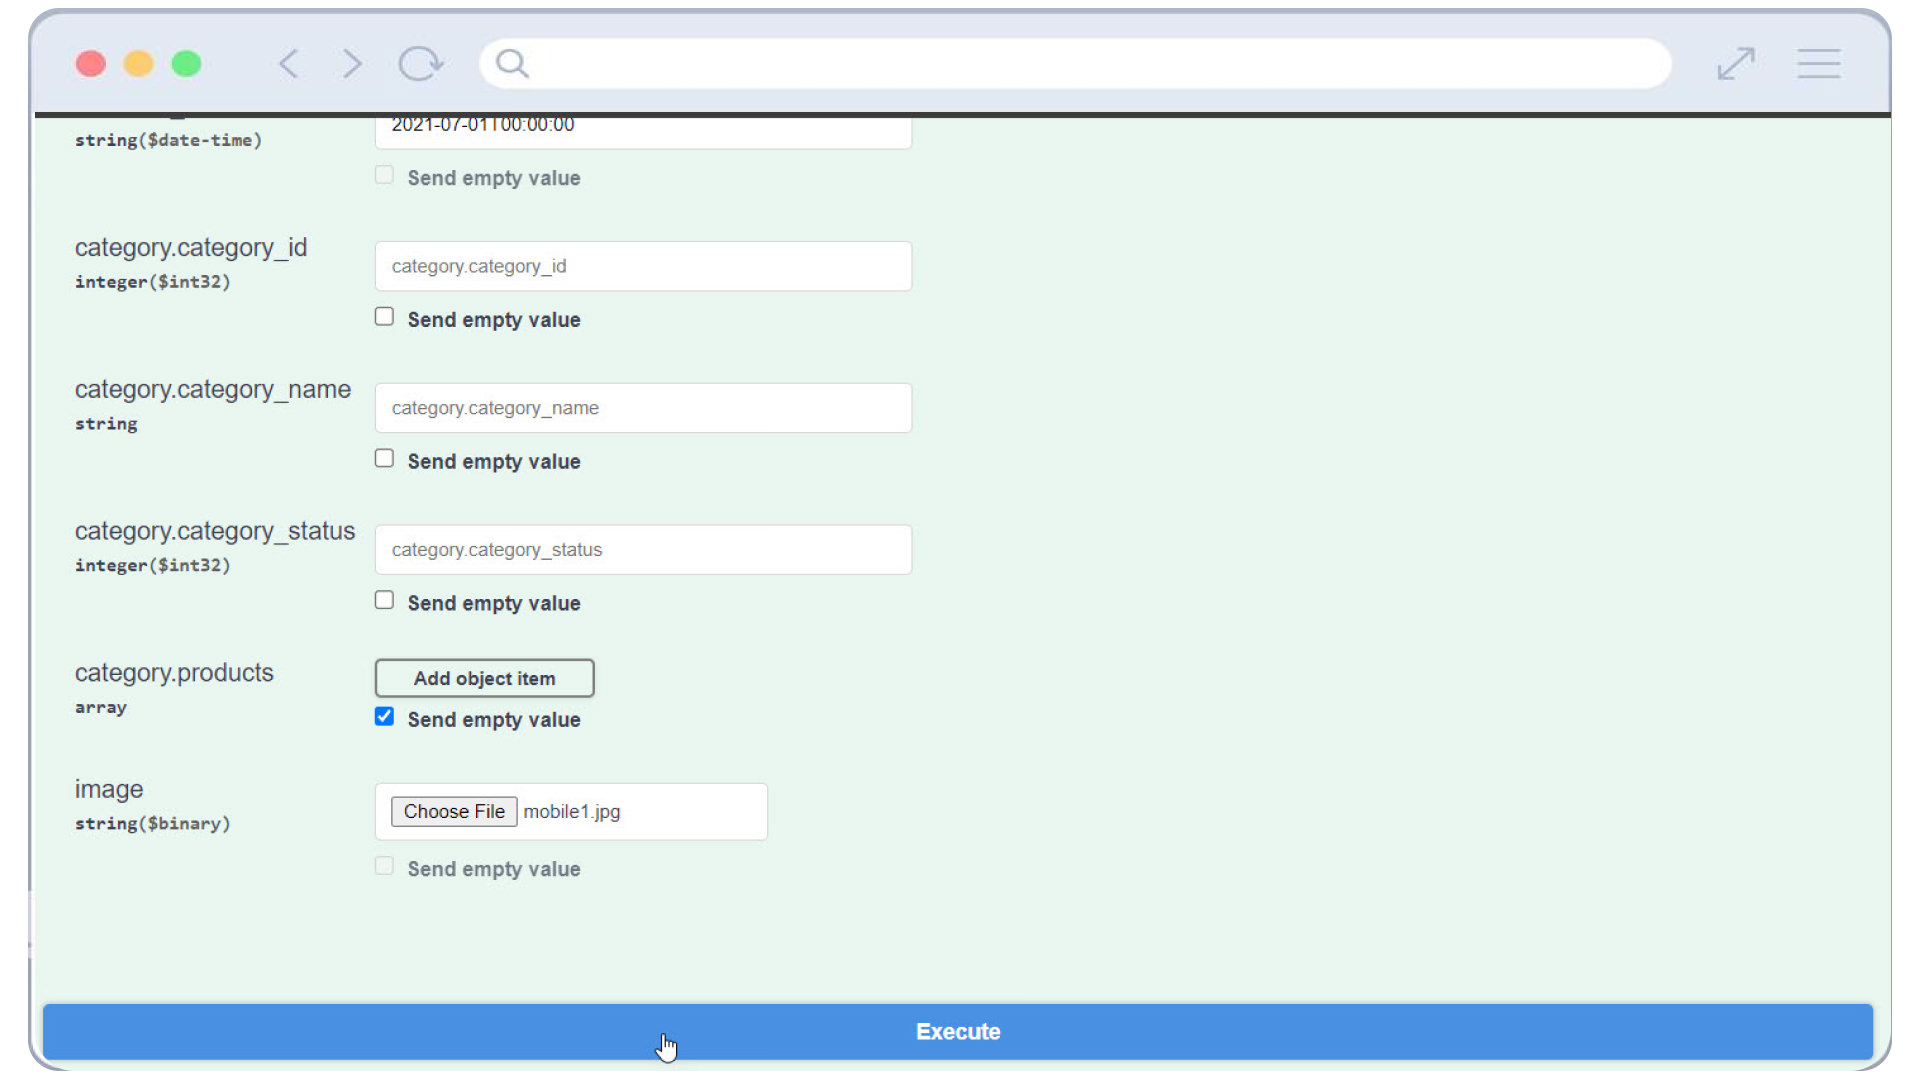
Task: Open the hamburger menu icon
Action: coord(1818,64)
